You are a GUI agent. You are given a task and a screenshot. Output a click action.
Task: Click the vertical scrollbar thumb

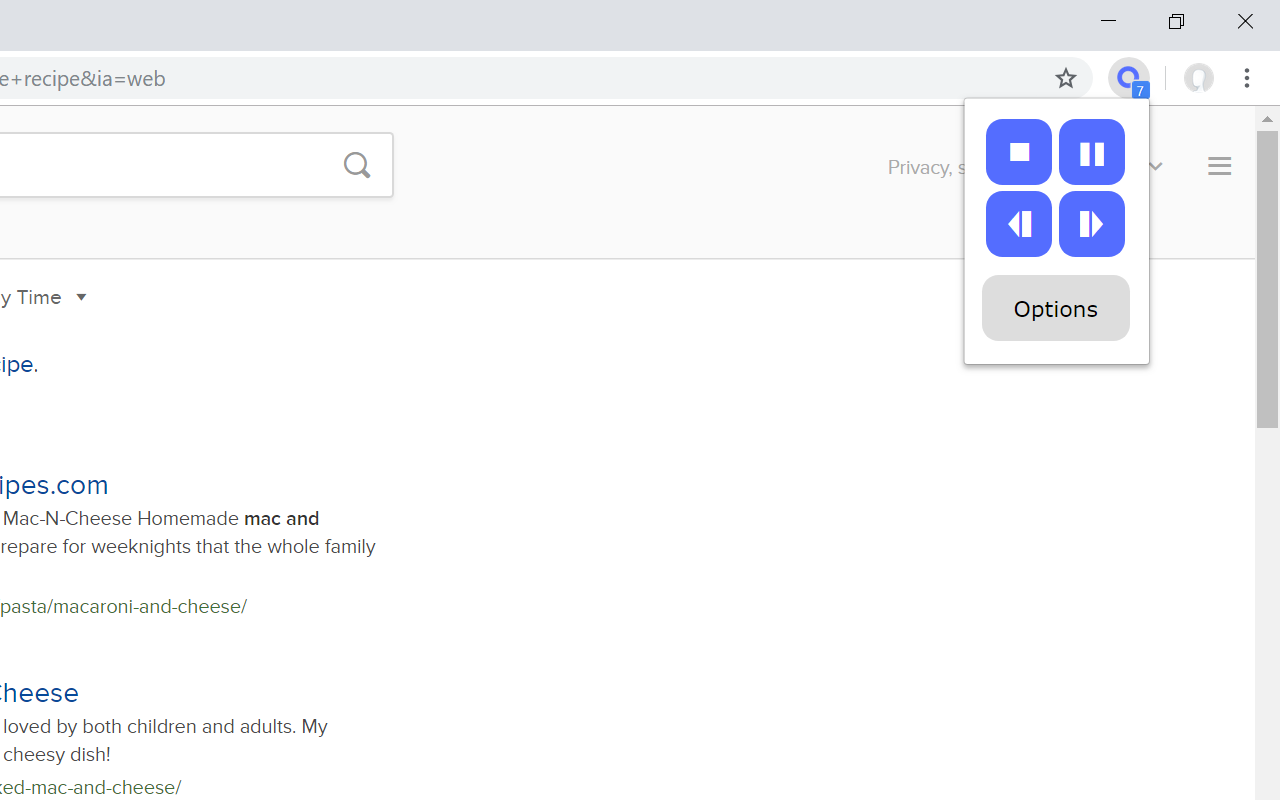point(1267,279)
